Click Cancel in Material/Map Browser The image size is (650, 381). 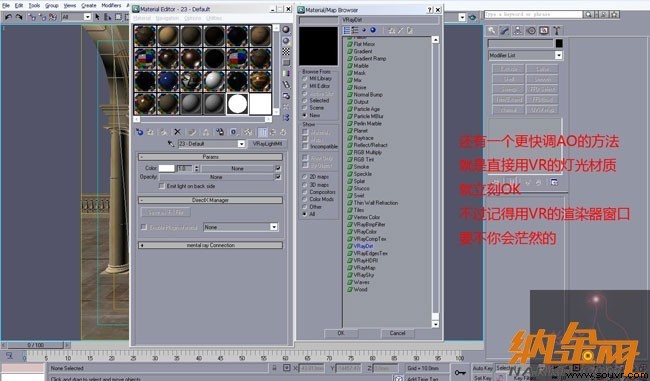[397, 333]
